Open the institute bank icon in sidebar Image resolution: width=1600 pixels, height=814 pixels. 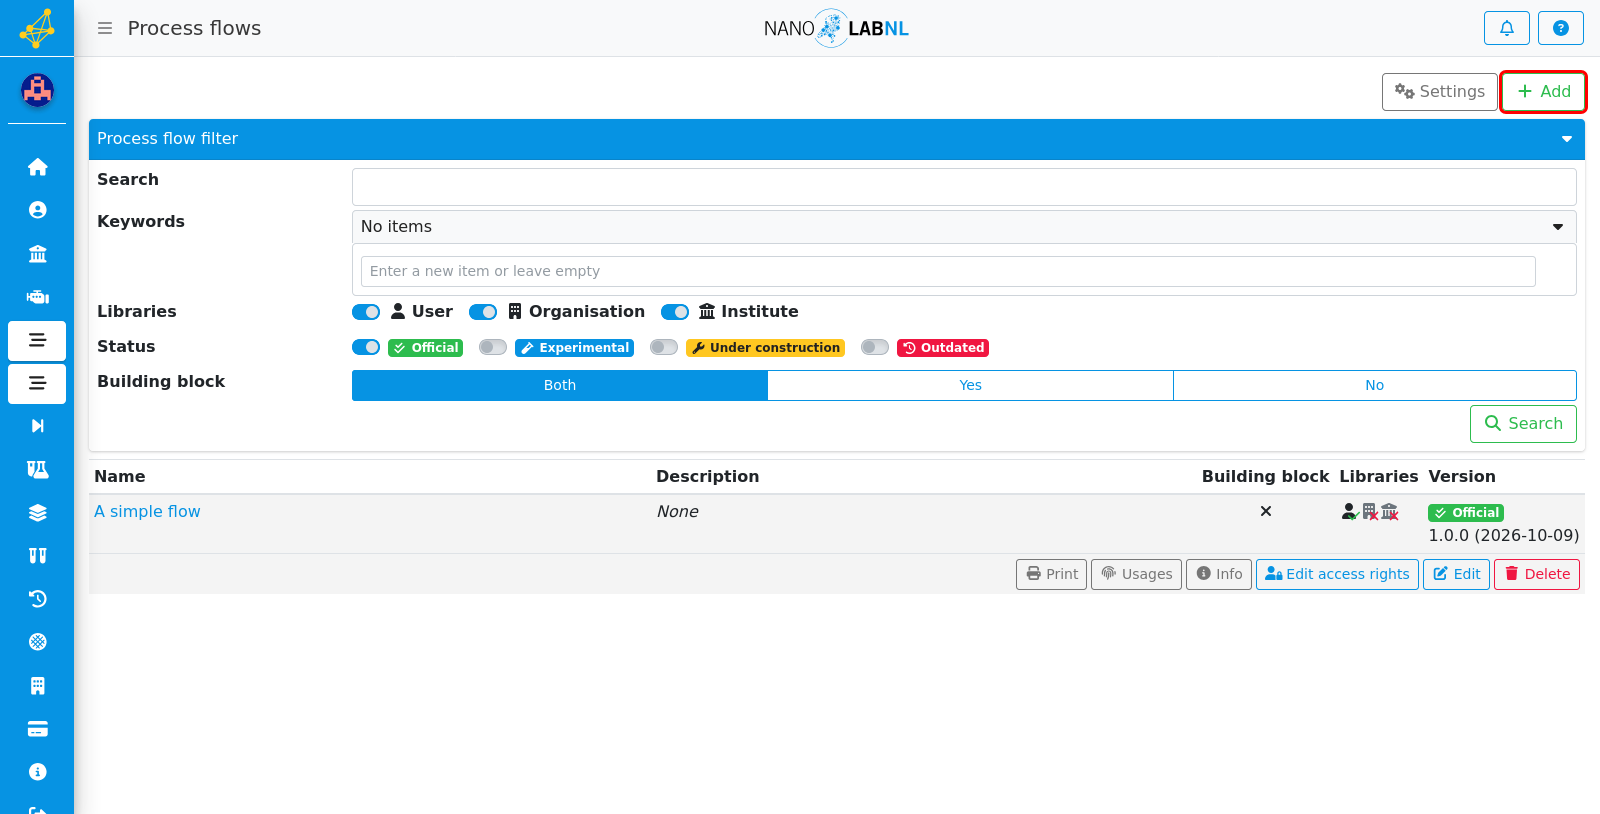(x=37, y=253)
